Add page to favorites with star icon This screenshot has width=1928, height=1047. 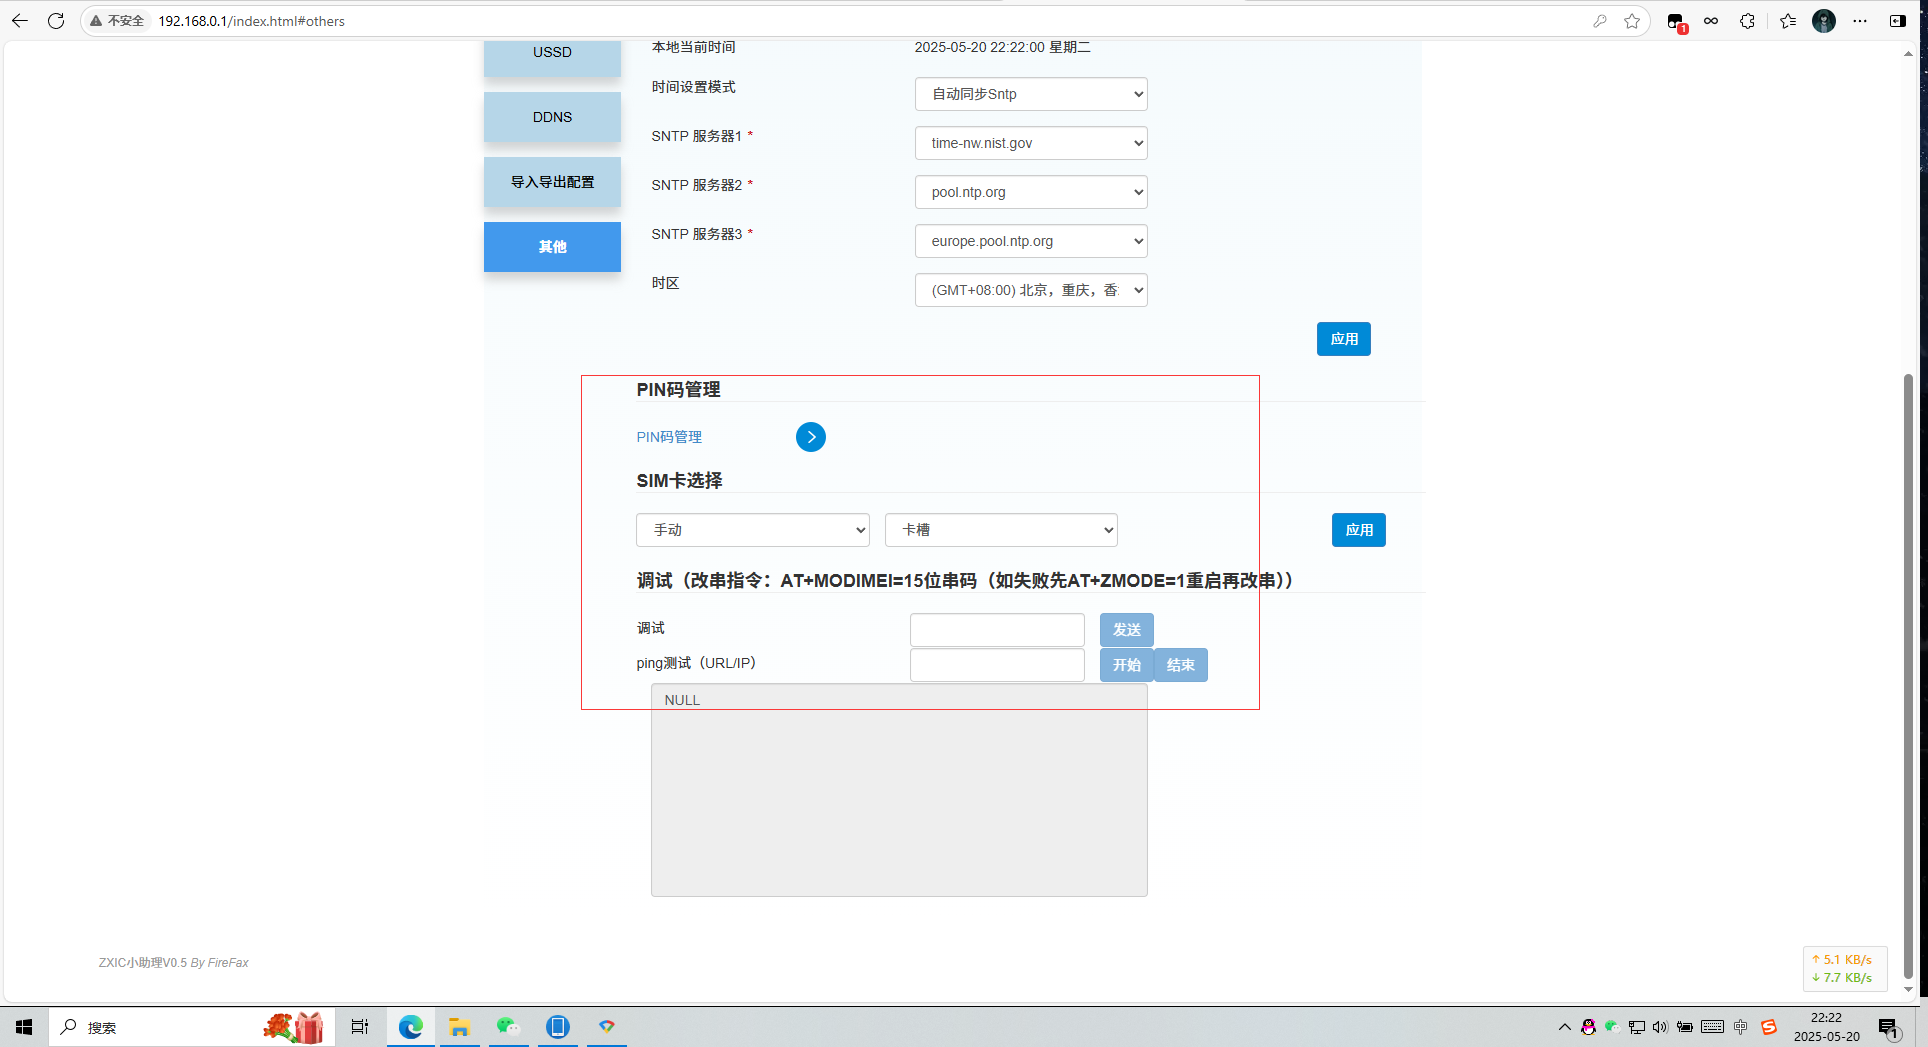point(1632,21)
